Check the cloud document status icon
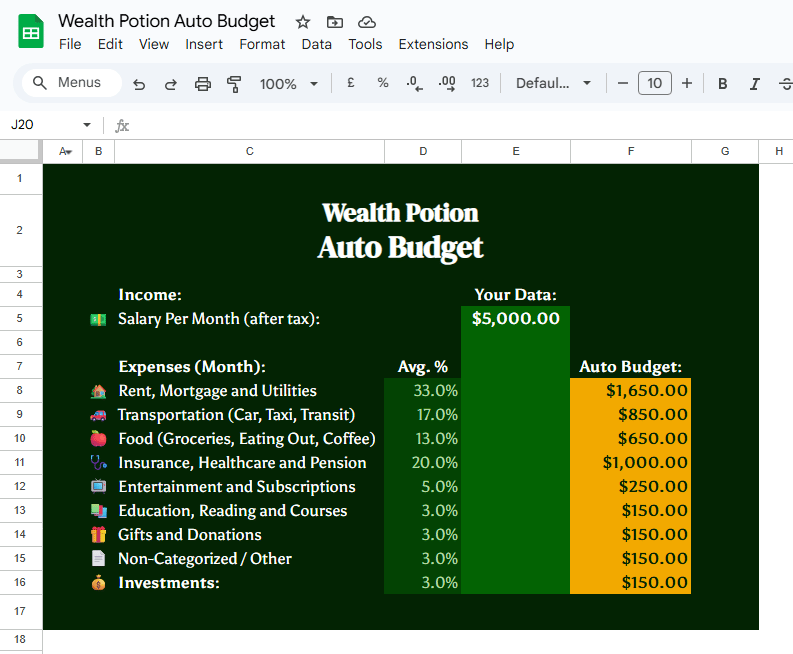The width and height of the screenshot is (793, 654). point(367,22)
